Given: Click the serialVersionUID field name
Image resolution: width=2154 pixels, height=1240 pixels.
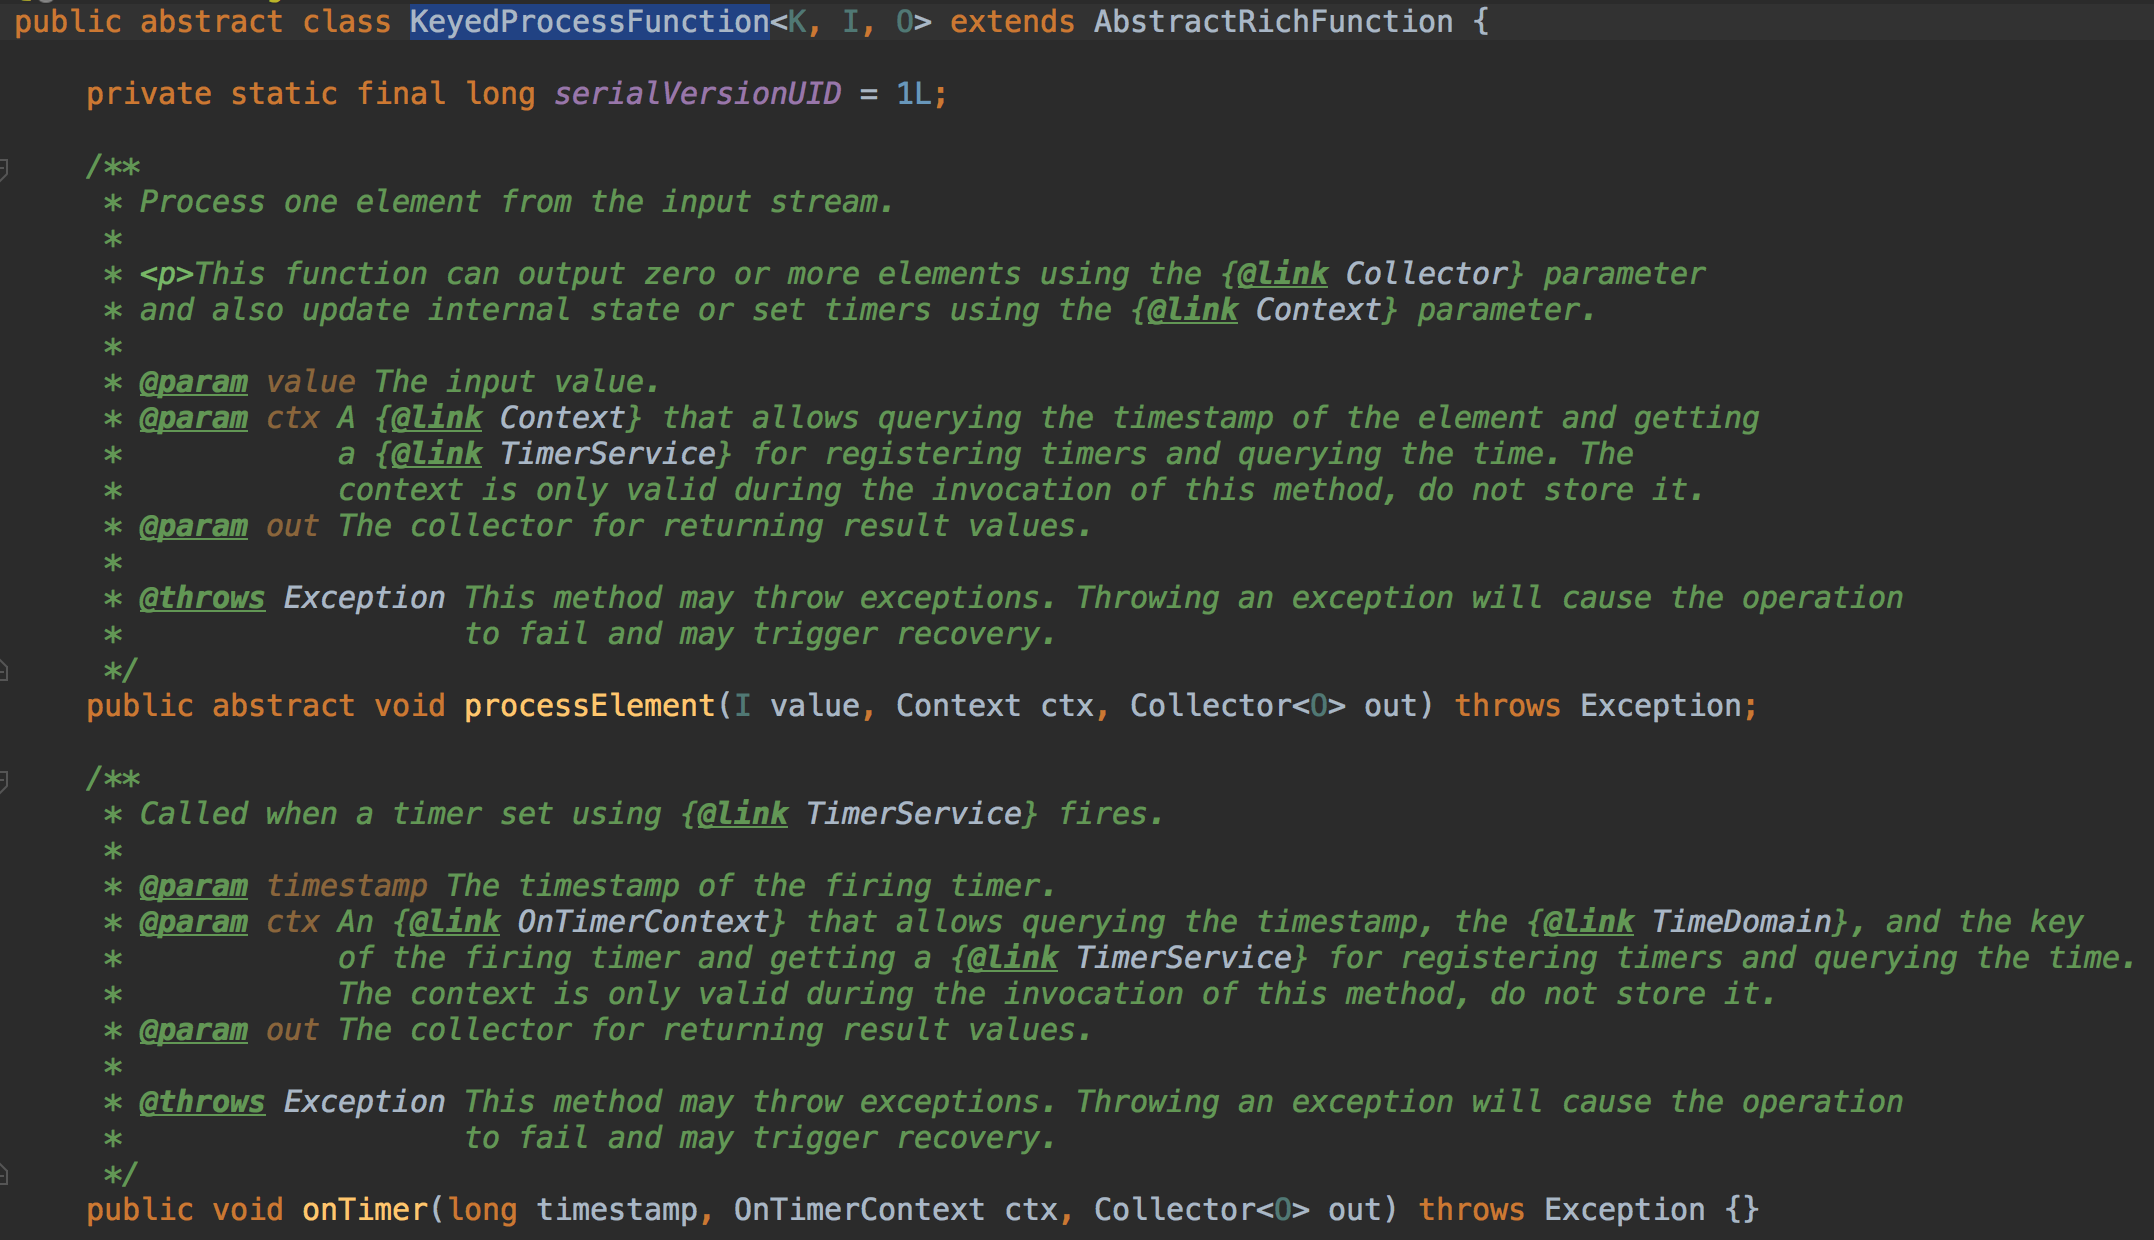Looking at the screenshot, I should [697, 94].
